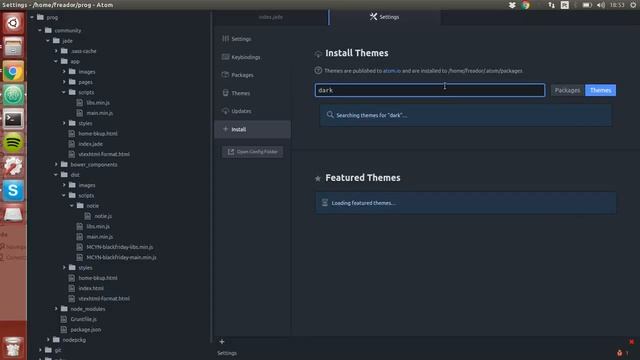Select the images folder under app
Viewport: 640px width, 360px height.
pos(87,72)
